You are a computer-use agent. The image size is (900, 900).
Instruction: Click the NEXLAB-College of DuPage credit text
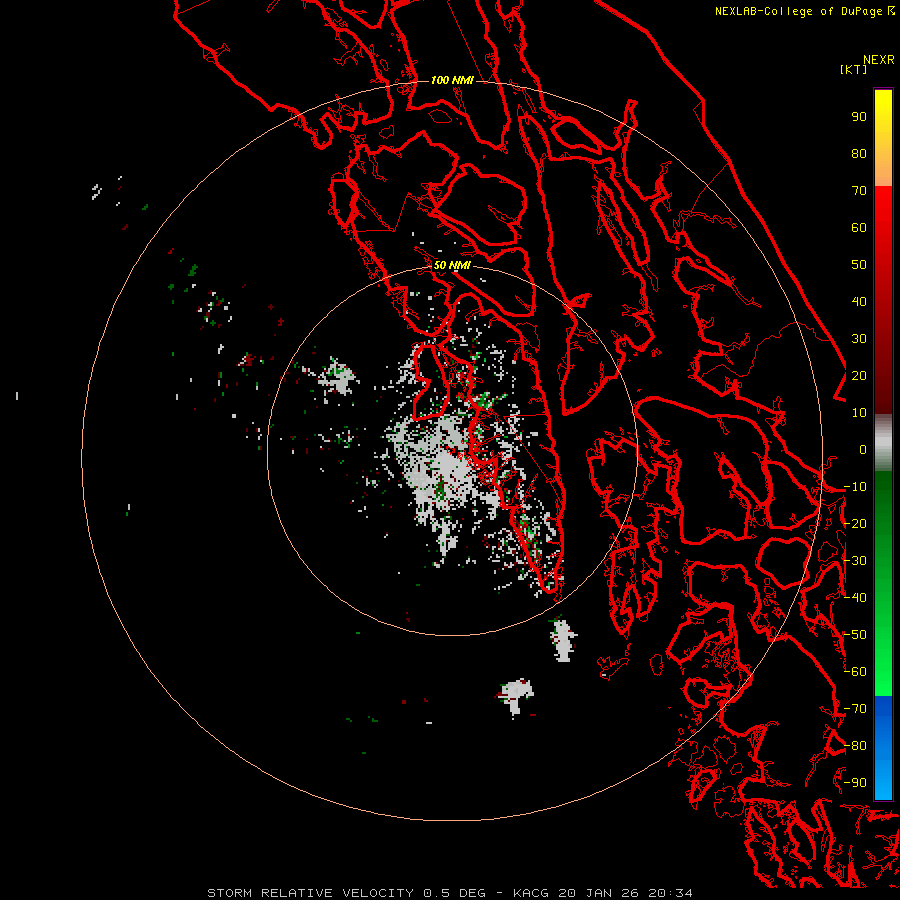pyautogui.click(x=804, y=11)
